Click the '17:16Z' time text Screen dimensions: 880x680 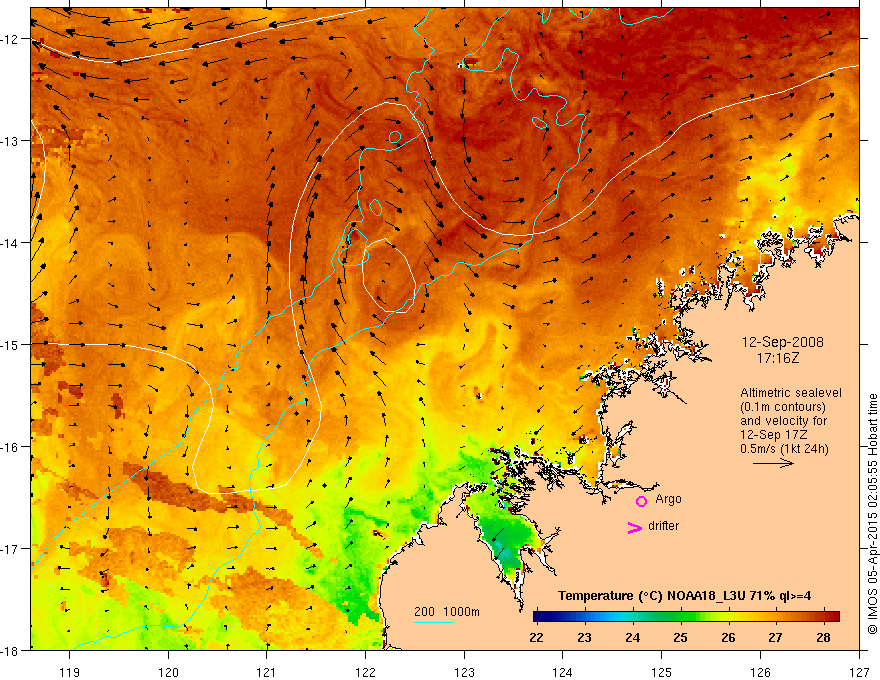777,358
